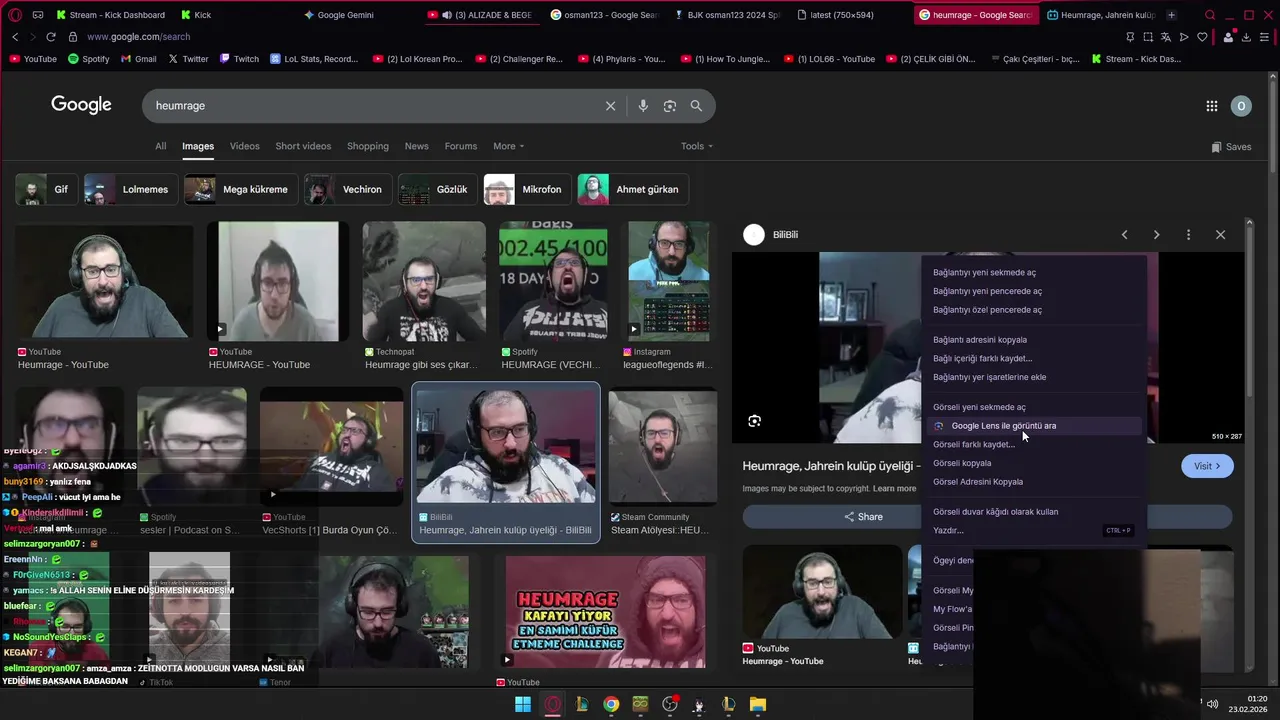Start voice search with microphone icon

point(643,106)
